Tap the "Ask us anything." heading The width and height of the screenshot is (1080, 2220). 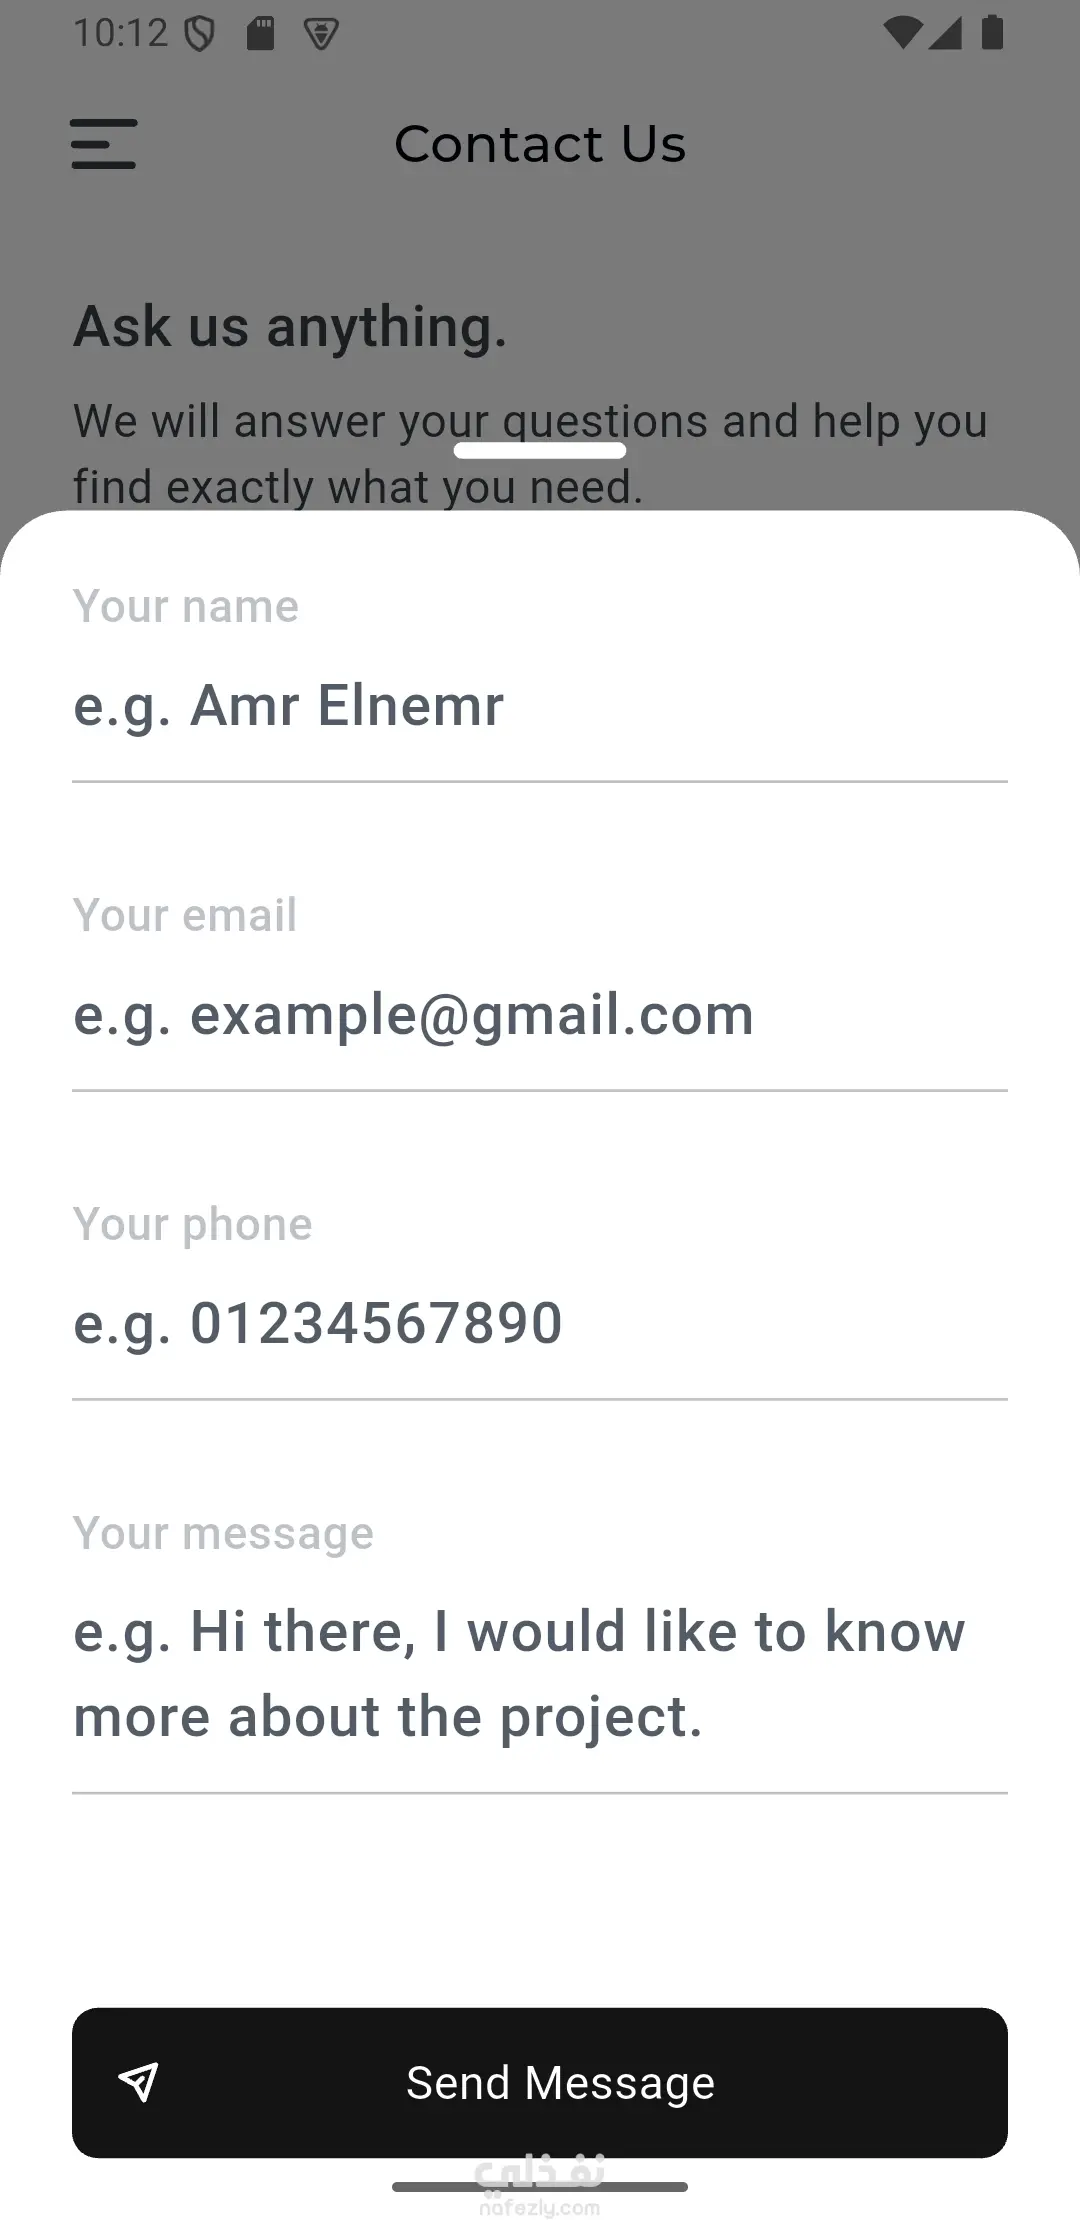point(290,327)
